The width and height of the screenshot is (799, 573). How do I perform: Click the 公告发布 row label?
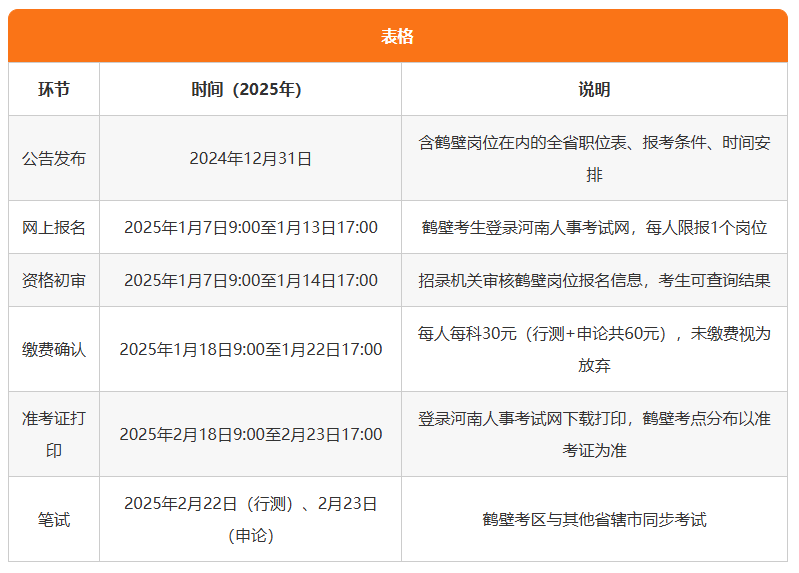[54, 158]
